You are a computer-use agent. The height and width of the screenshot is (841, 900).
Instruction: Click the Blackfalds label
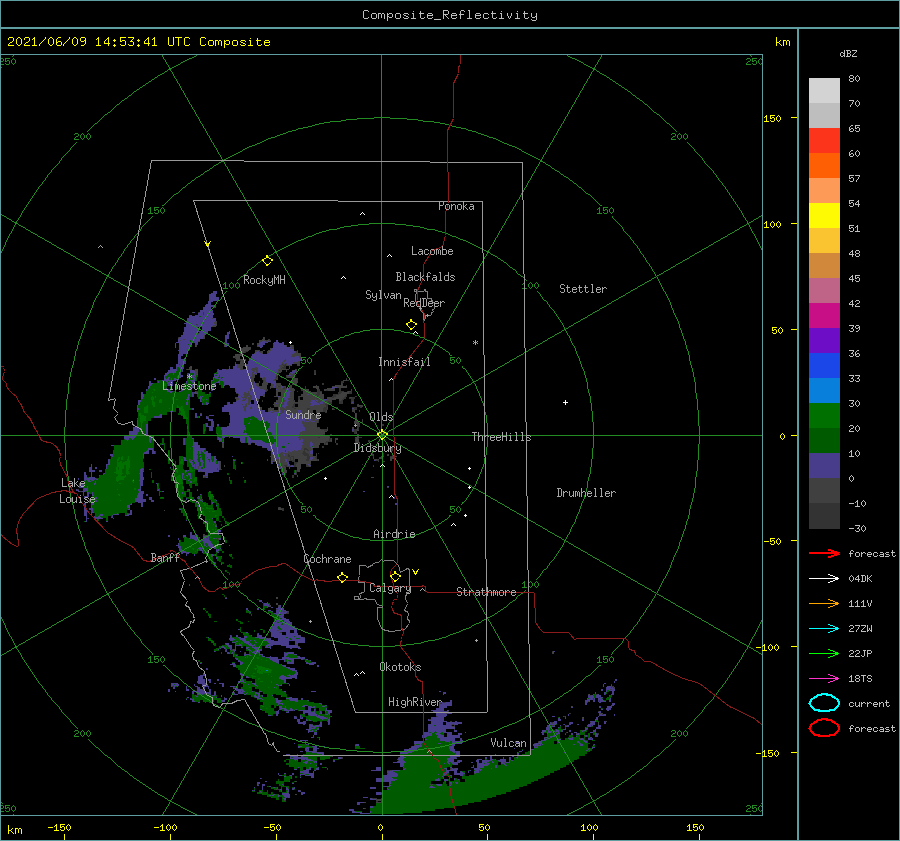425,277
